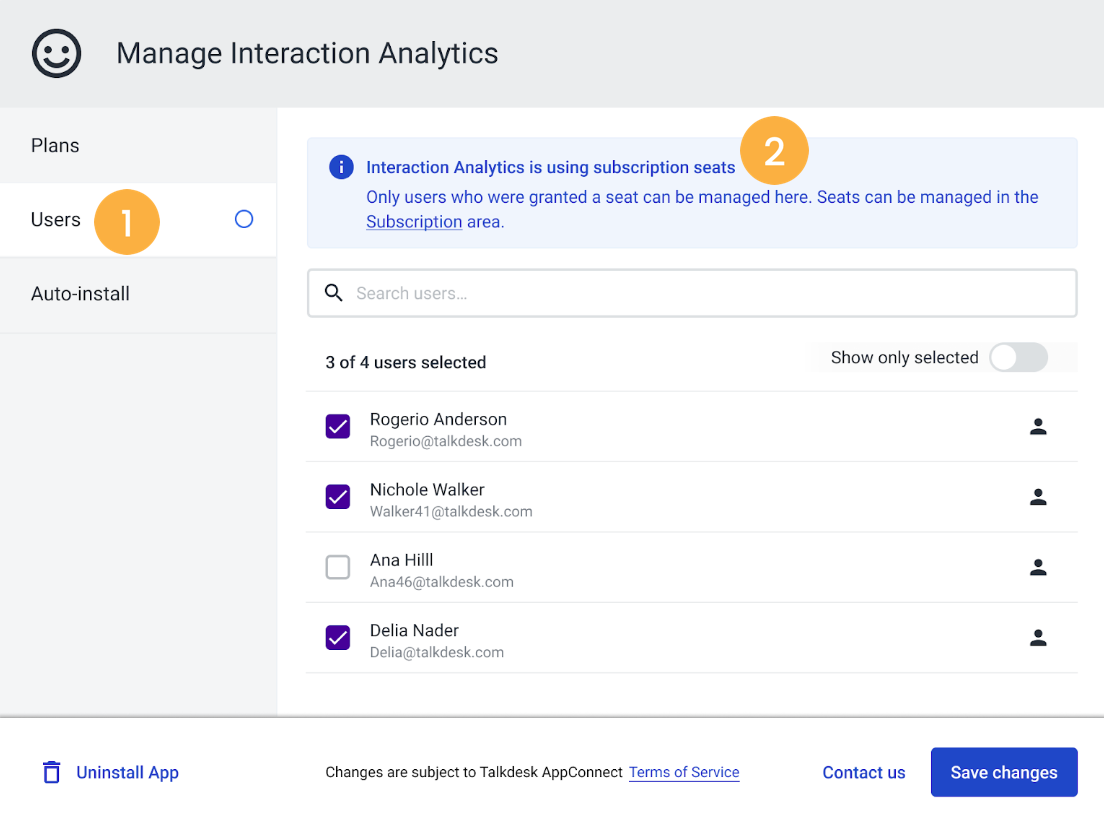Viewport: 1104px width, 826px height.
Task: Click the Save changes button
Action: 1004,772
